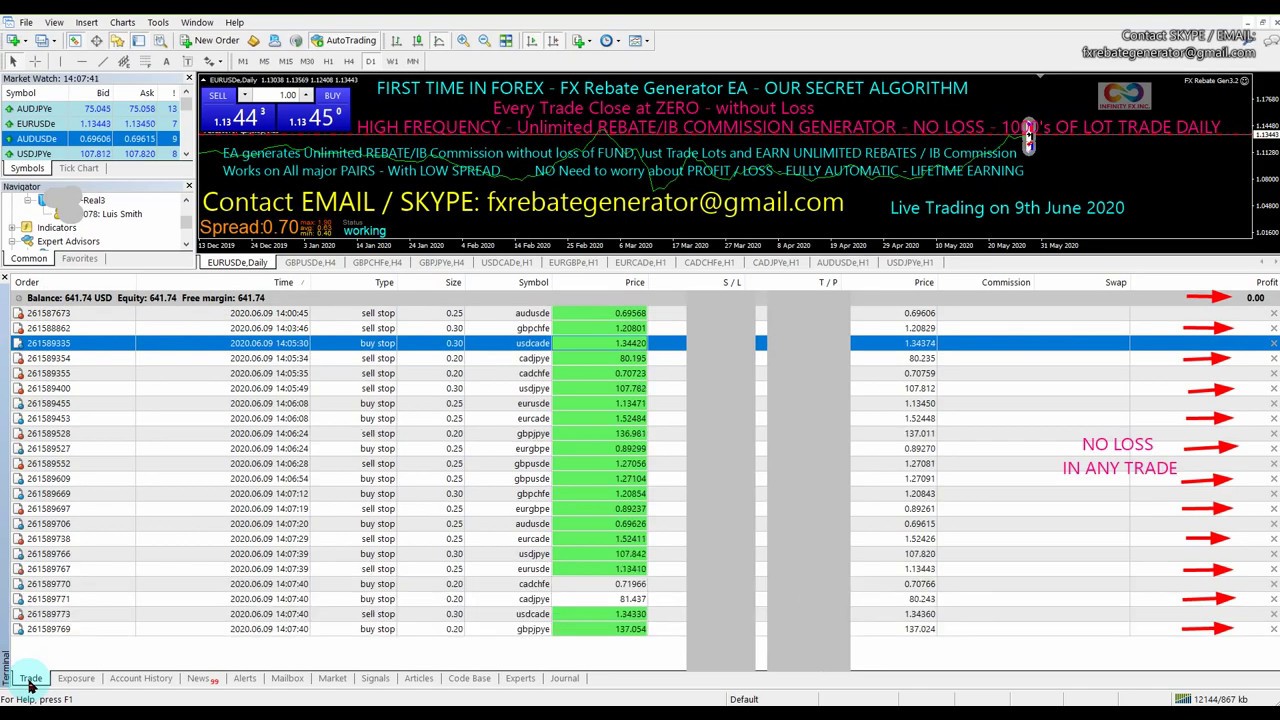Click the Market Watch vertical scrollbar
Screen dimensions: 1280x720
[x=186, y=123]
